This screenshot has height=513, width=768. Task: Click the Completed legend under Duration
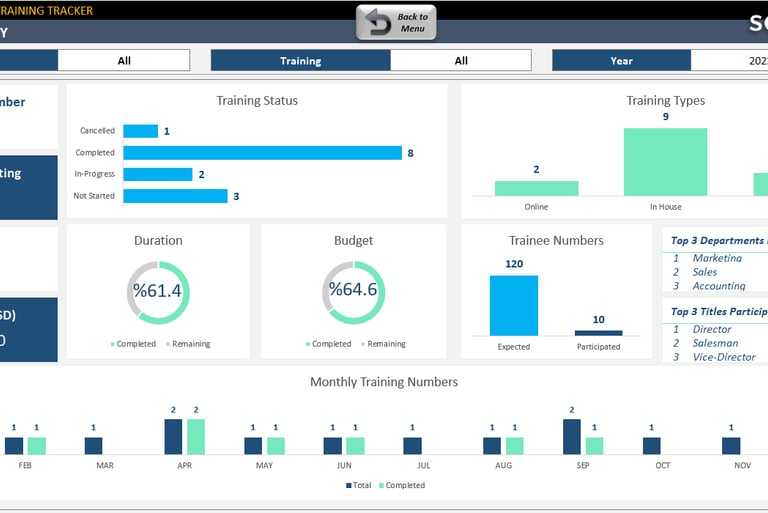coord(133,344)
